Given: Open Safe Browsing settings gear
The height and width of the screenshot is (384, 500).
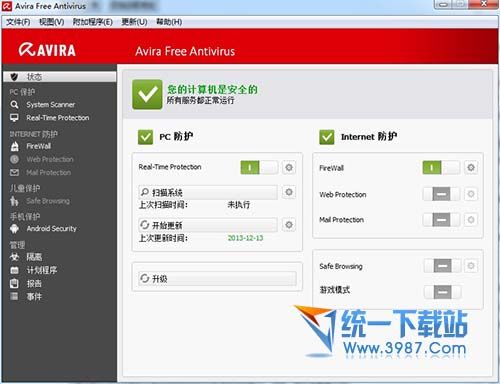Looking at the screenshot, I should click(x=471, y=266).
